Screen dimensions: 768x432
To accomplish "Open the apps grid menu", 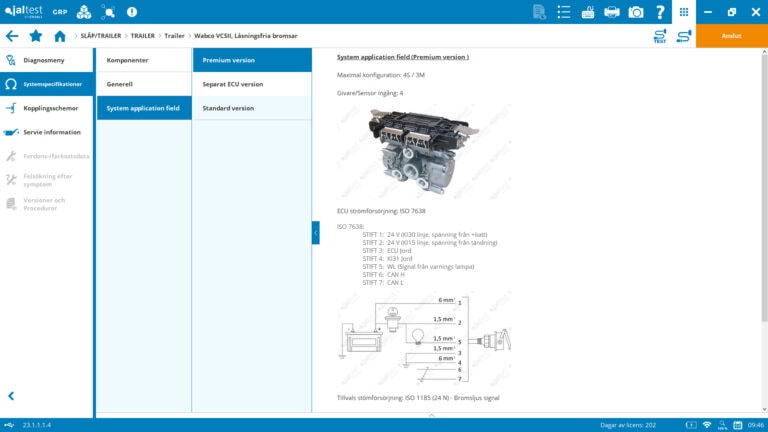I will pos(684,12).
